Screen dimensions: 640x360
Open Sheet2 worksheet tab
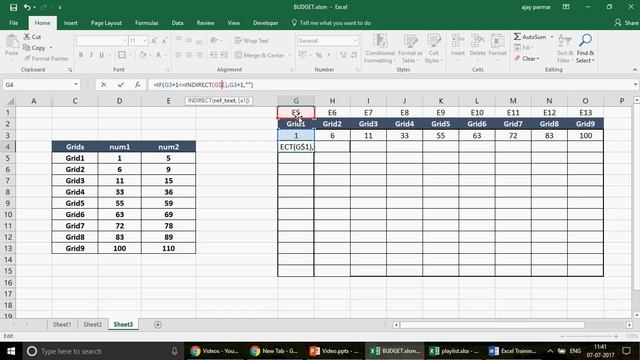click(x=93, y=324)
